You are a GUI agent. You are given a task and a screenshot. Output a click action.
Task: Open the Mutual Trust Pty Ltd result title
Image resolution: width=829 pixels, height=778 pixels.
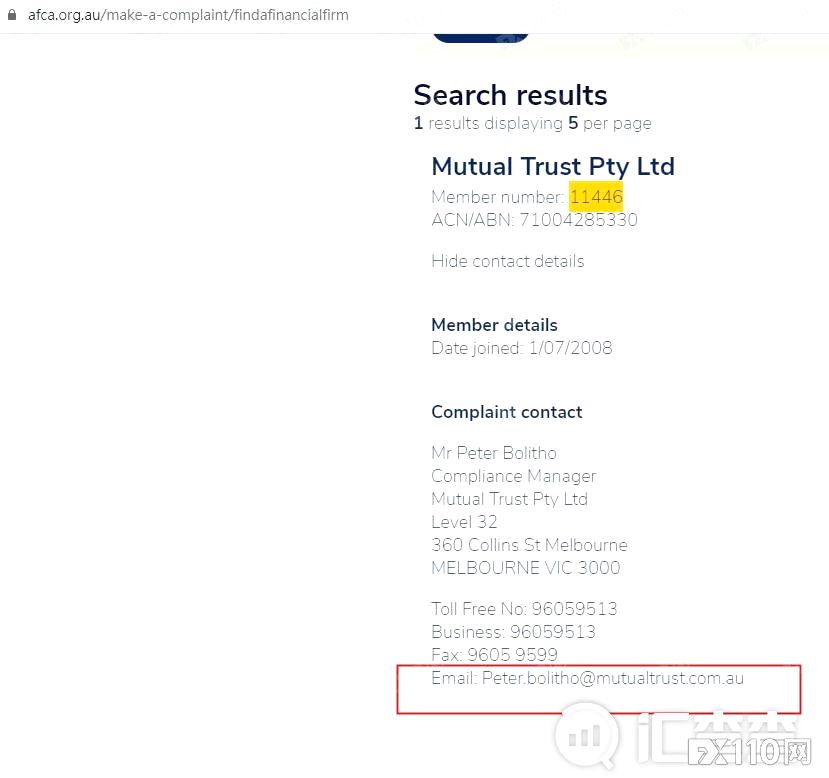553,167
